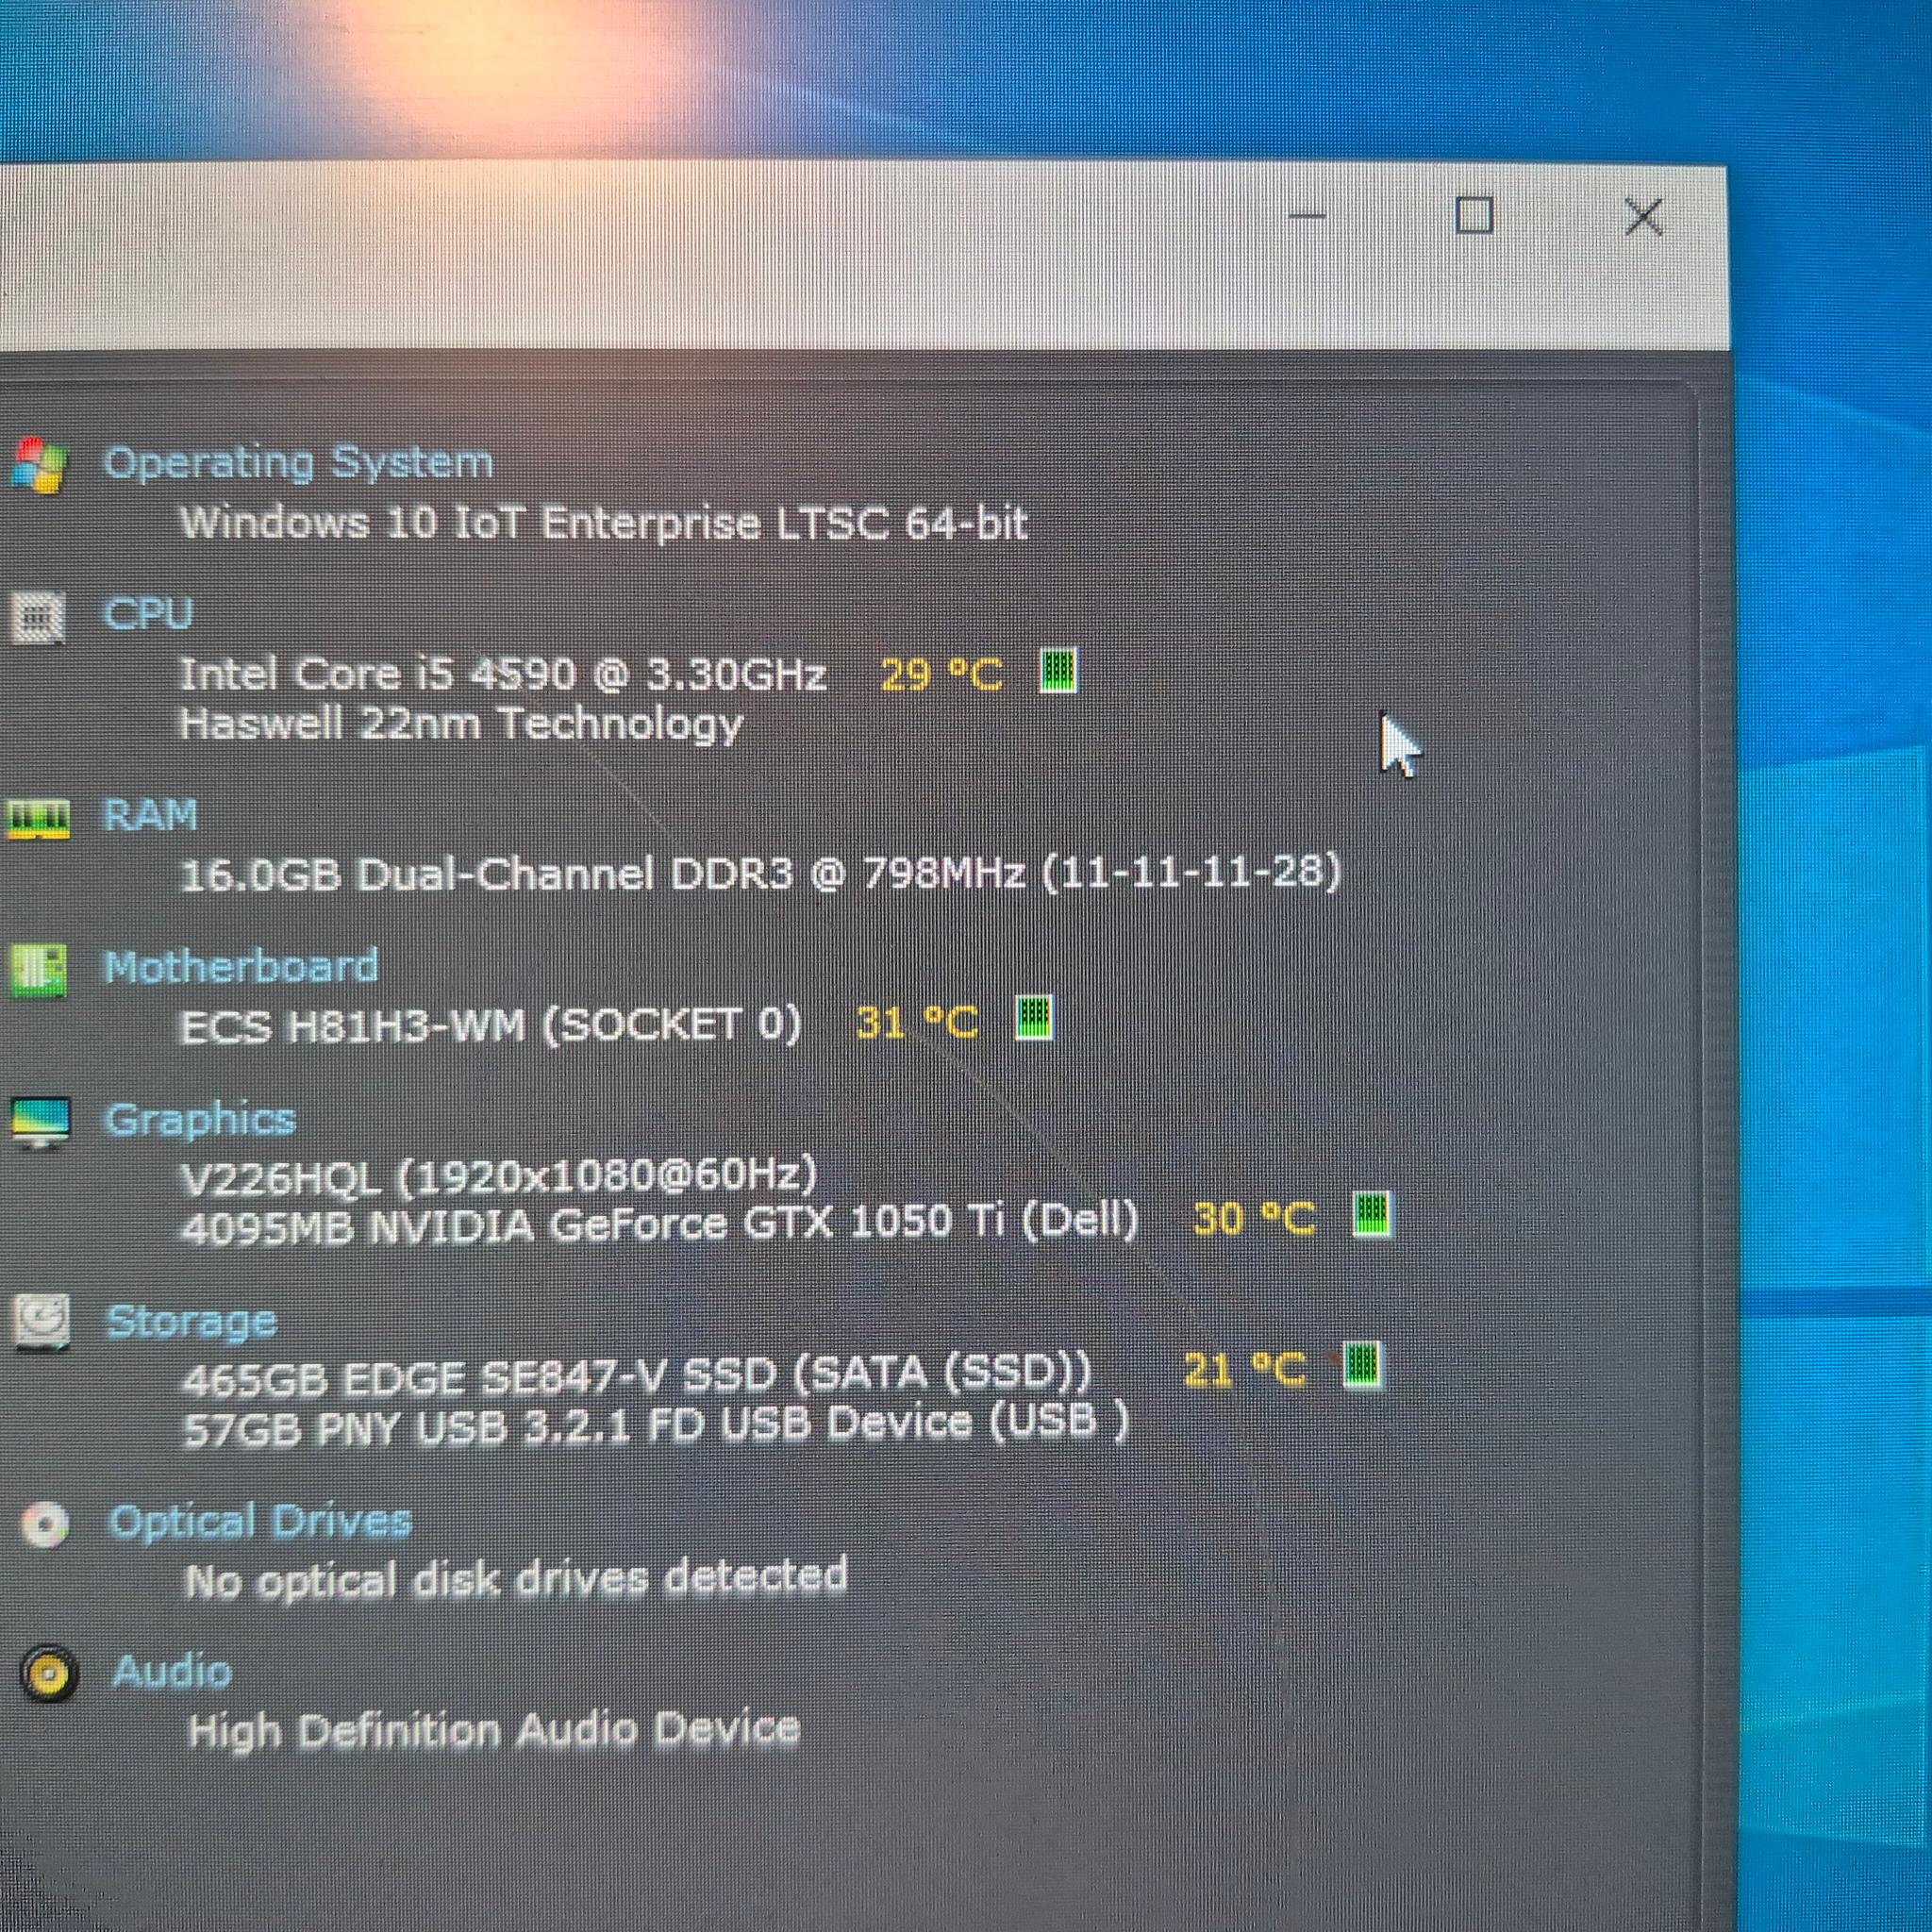The height and width of the screenshot is (1932, 1932).
Task: Click the Audio speaker icon
Action: point(48,1674)
